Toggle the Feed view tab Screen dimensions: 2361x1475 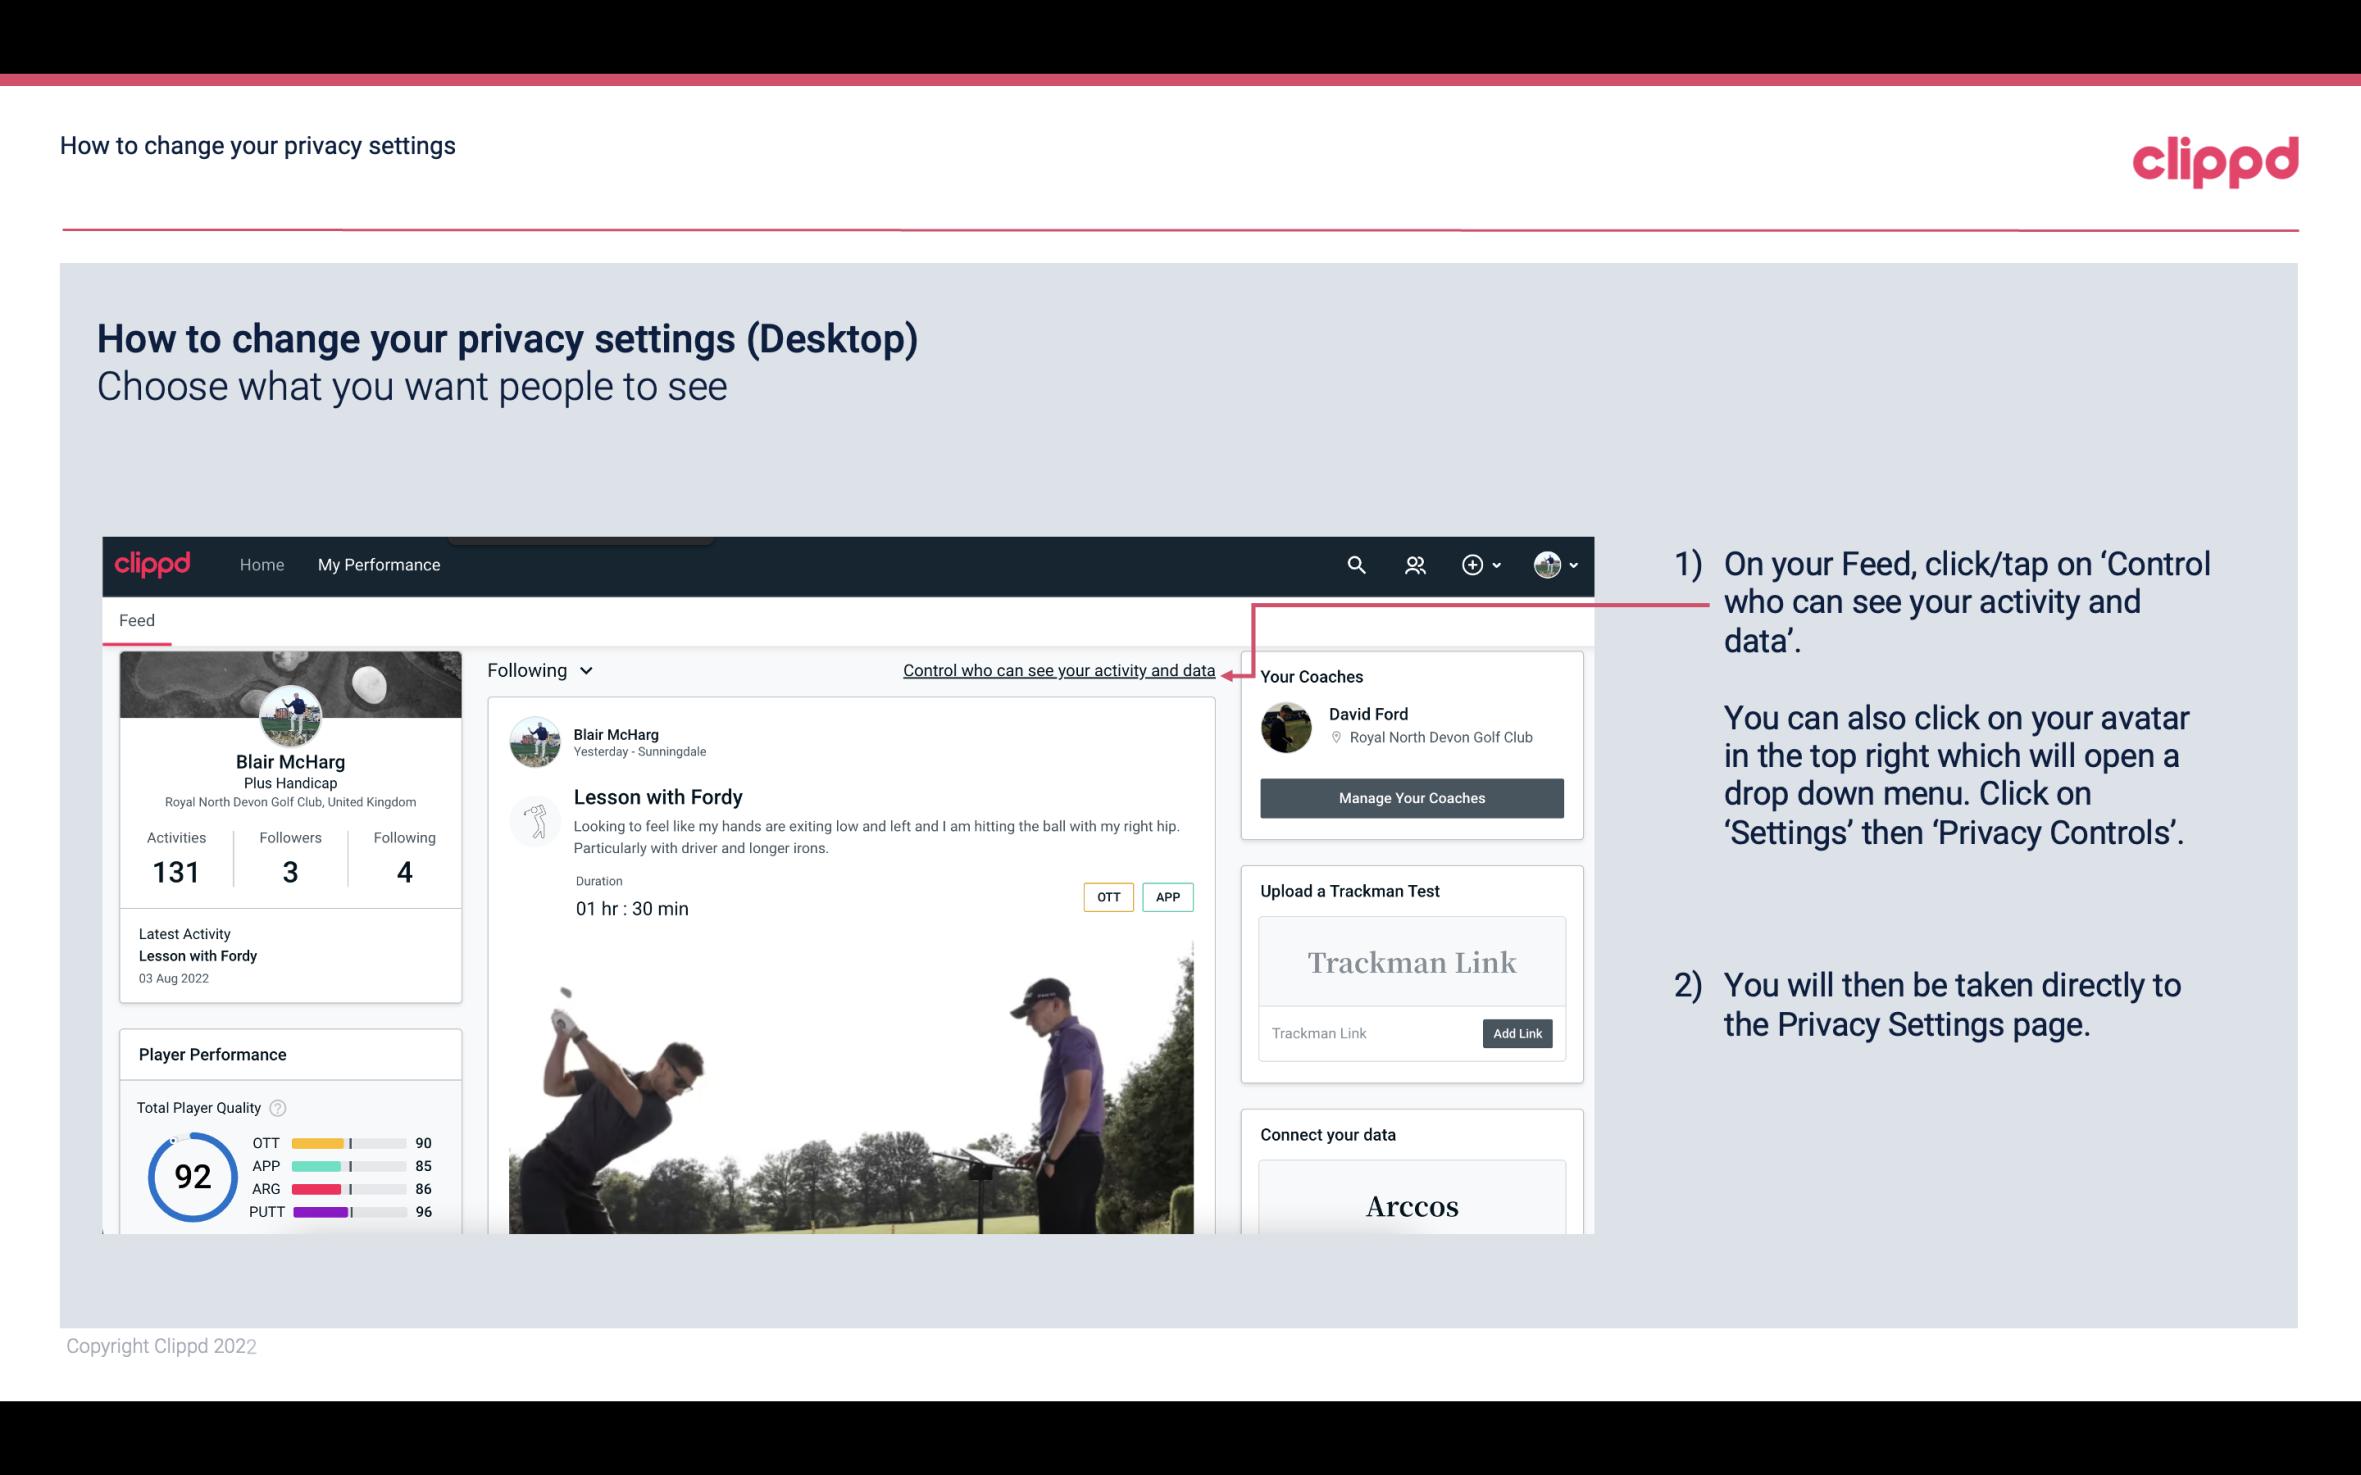136,620
